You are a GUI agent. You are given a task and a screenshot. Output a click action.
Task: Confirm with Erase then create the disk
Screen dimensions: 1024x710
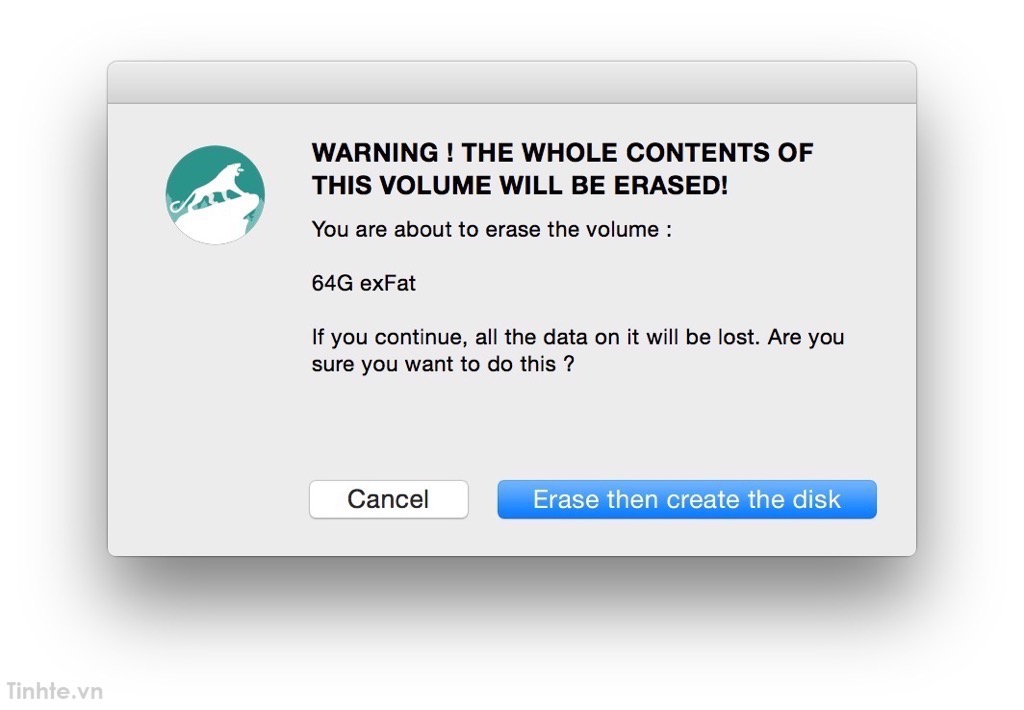tap(686, 500)
